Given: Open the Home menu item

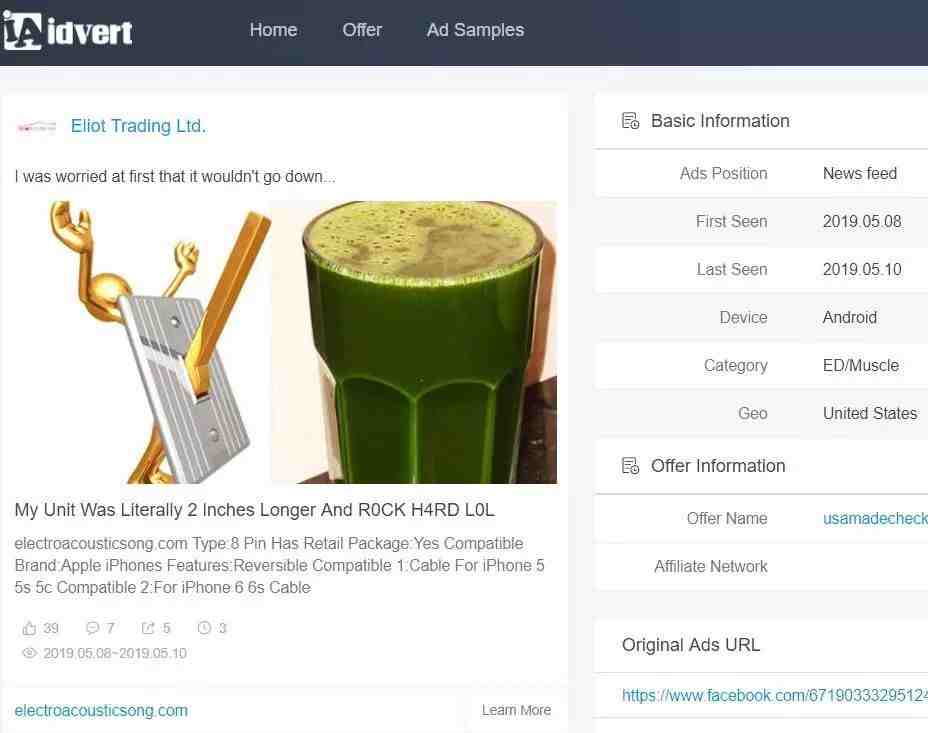Looking at the screenshot, I should point(273,30).
